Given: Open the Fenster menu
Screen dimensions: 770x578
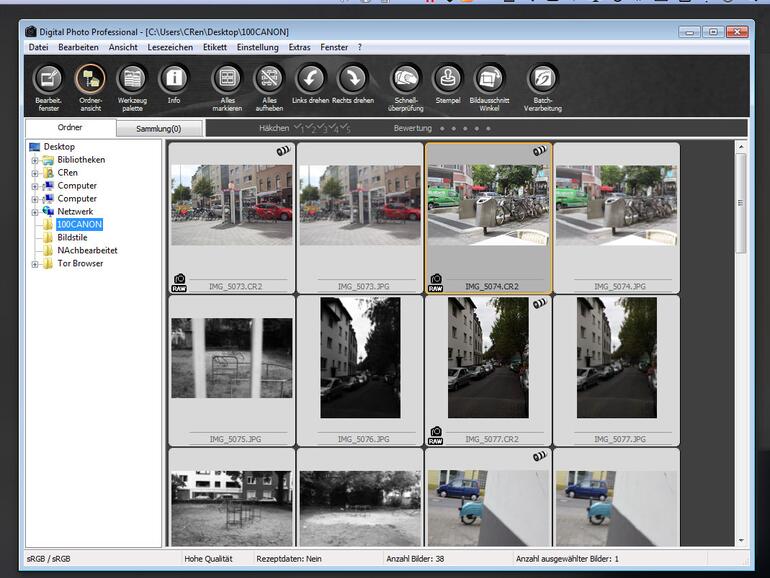Looking at the screenshot, I should [334, 47].
